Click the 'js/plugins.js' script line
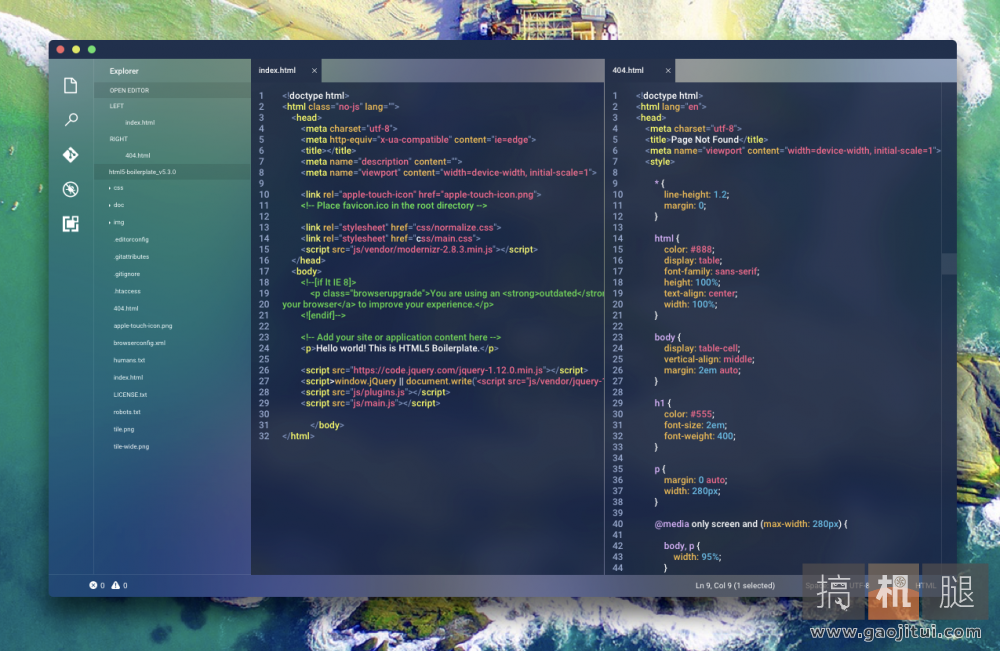Screen dimensions: 1000x651 [375, 392]
